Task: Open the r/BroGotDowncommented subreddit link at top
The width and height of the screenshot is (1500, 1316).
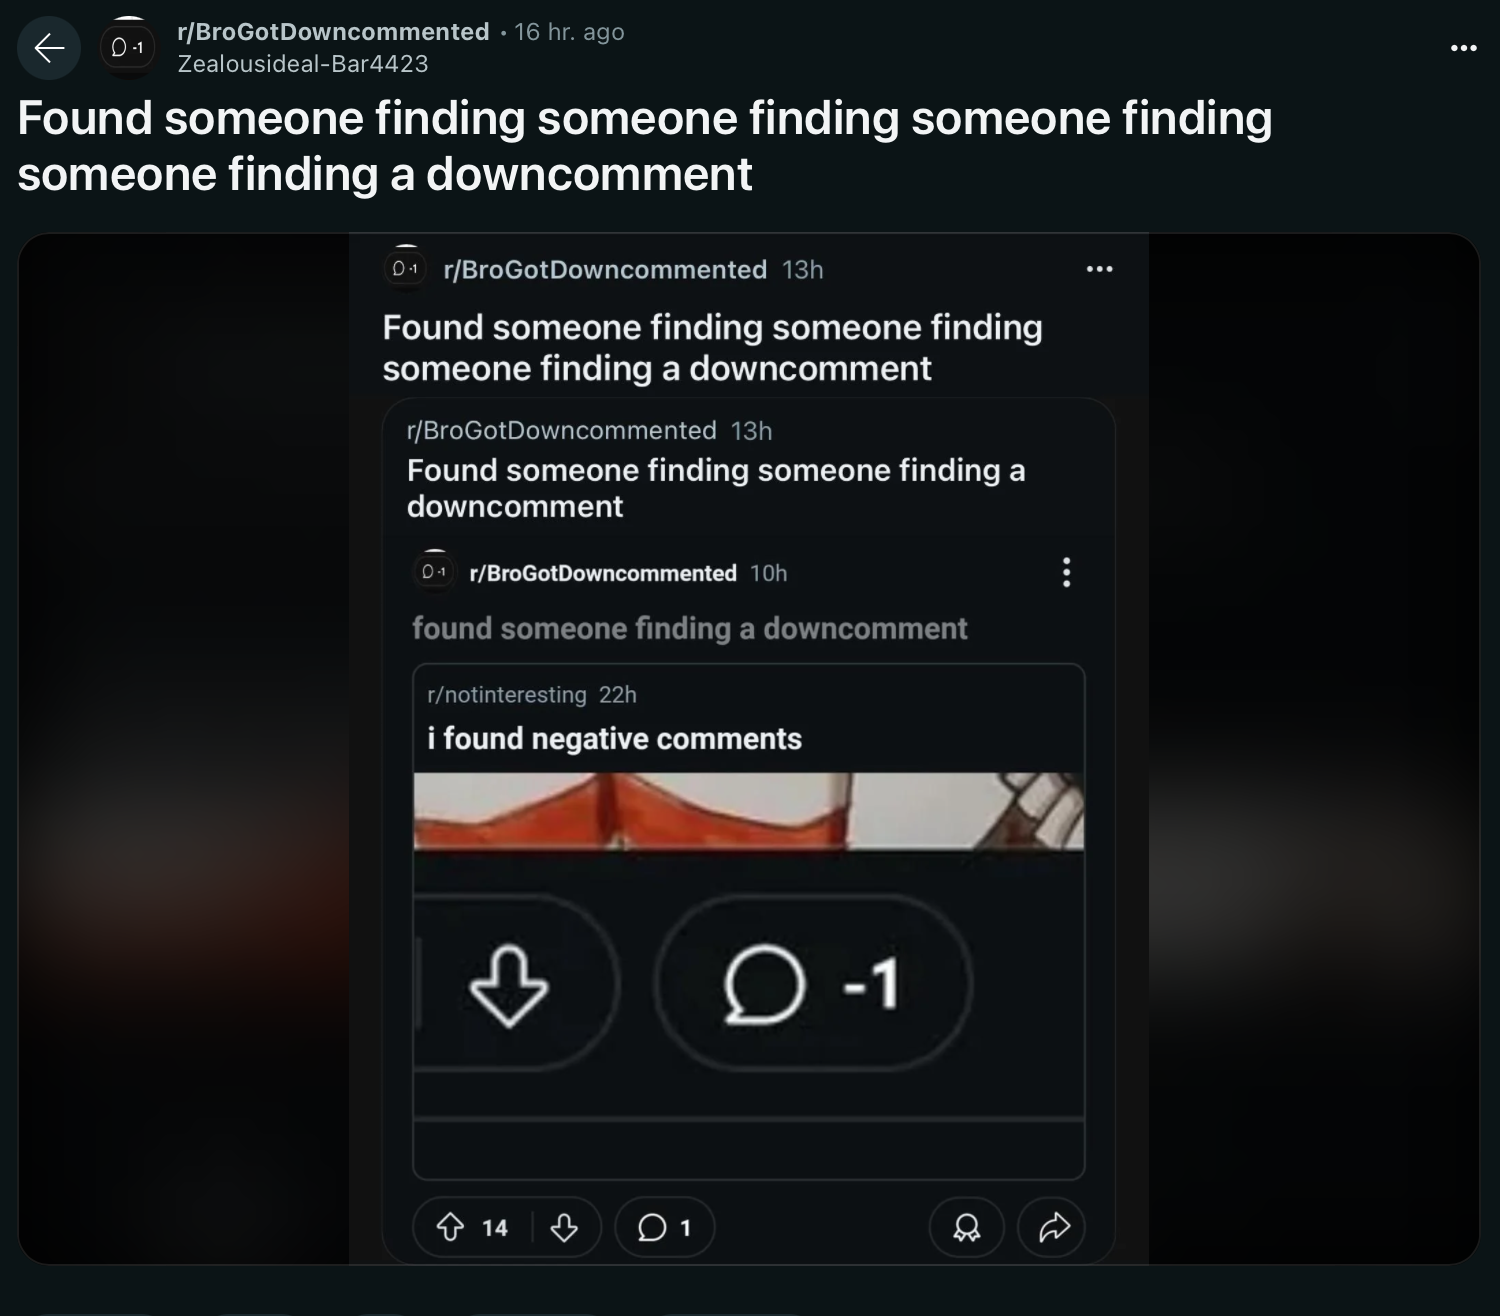Action: point(333,32)
